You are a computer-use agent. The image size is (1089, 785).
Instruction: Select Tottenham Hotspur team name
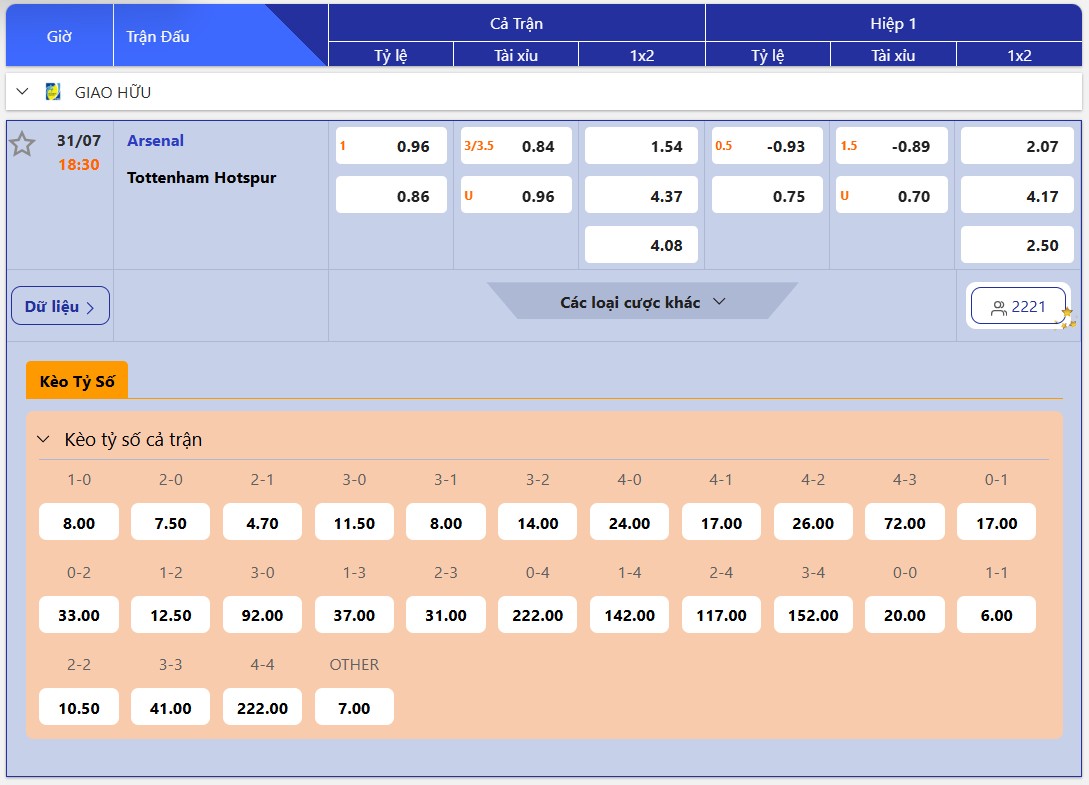pyautogui.click(x=201, y=178)
